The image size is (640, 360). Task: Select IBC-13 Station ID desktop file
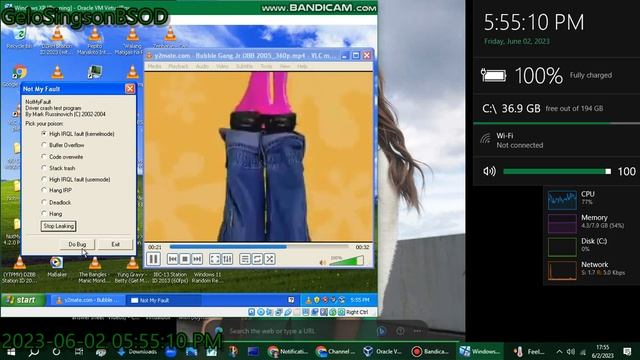(170, 278)
